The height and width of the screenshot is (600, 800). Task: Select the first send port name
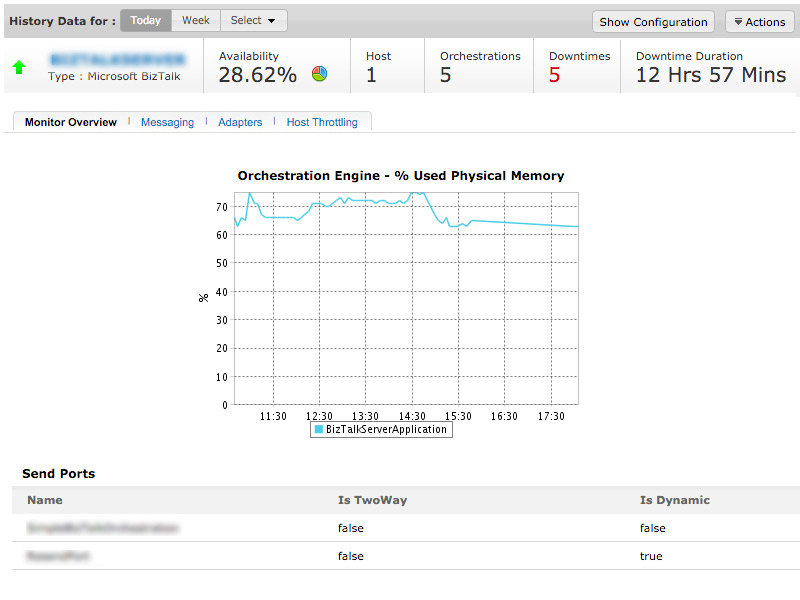[103, 528]
